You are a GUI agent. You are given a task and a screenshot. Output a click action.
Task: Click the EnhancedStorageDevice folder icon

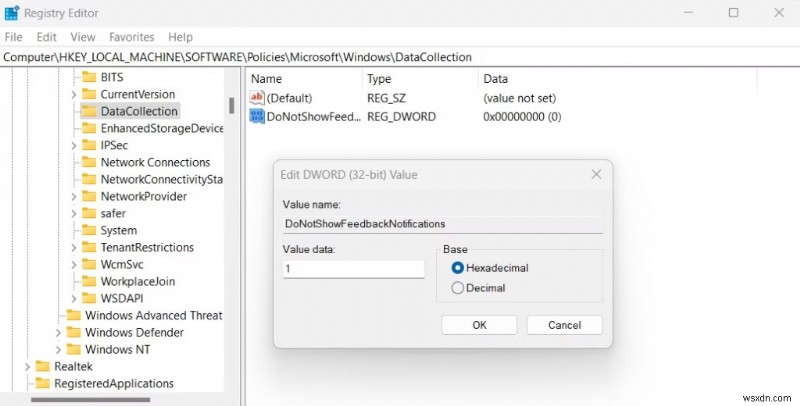pyautogui.click(x=89, y=128)
